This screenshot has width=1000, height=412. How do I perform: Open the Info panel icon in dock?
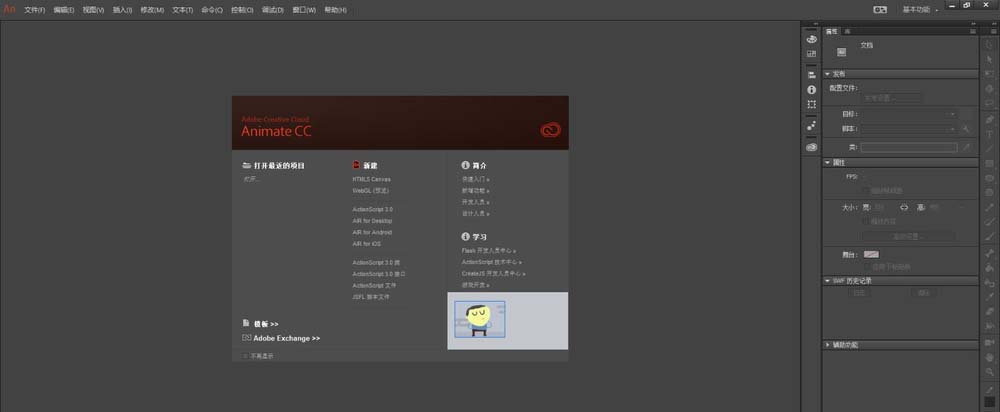click(811, 90)
